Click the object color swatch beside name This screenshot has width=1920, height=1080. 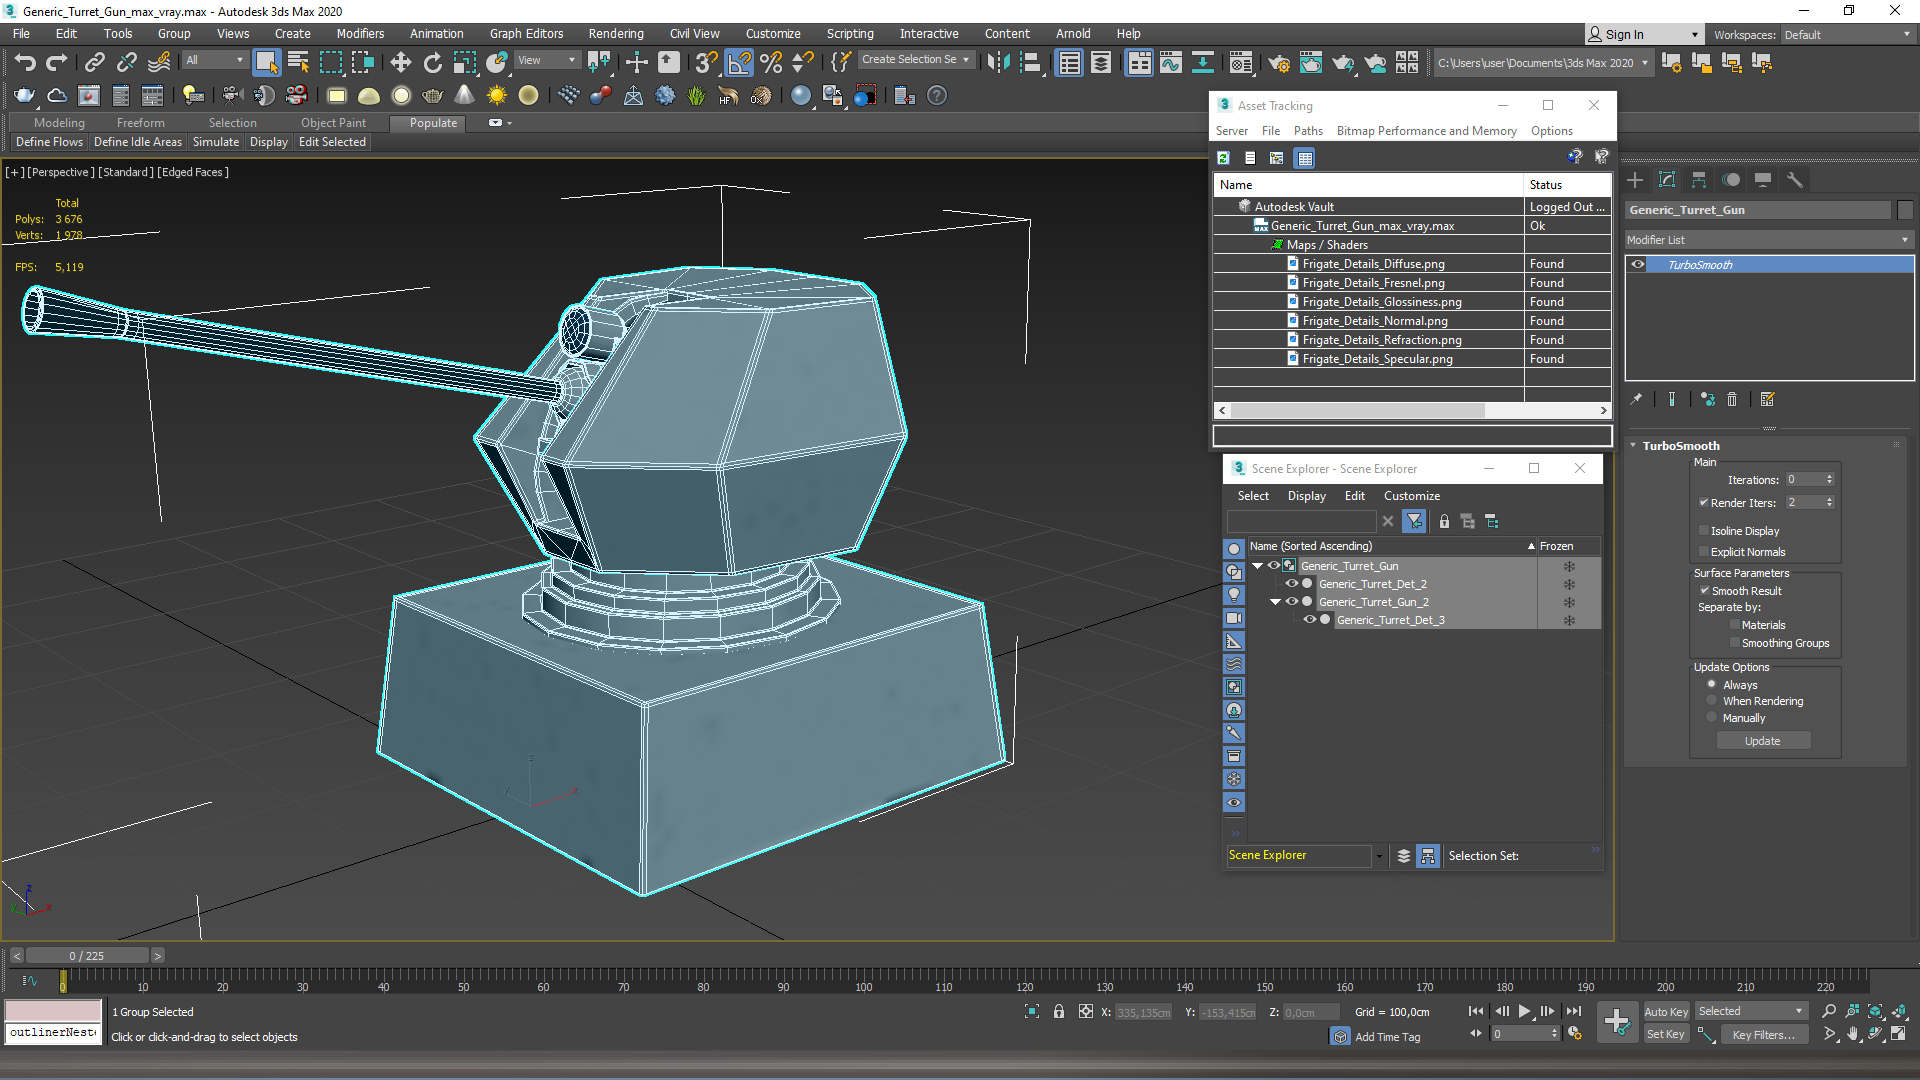pyautogui.click(x=1905, y=210)
